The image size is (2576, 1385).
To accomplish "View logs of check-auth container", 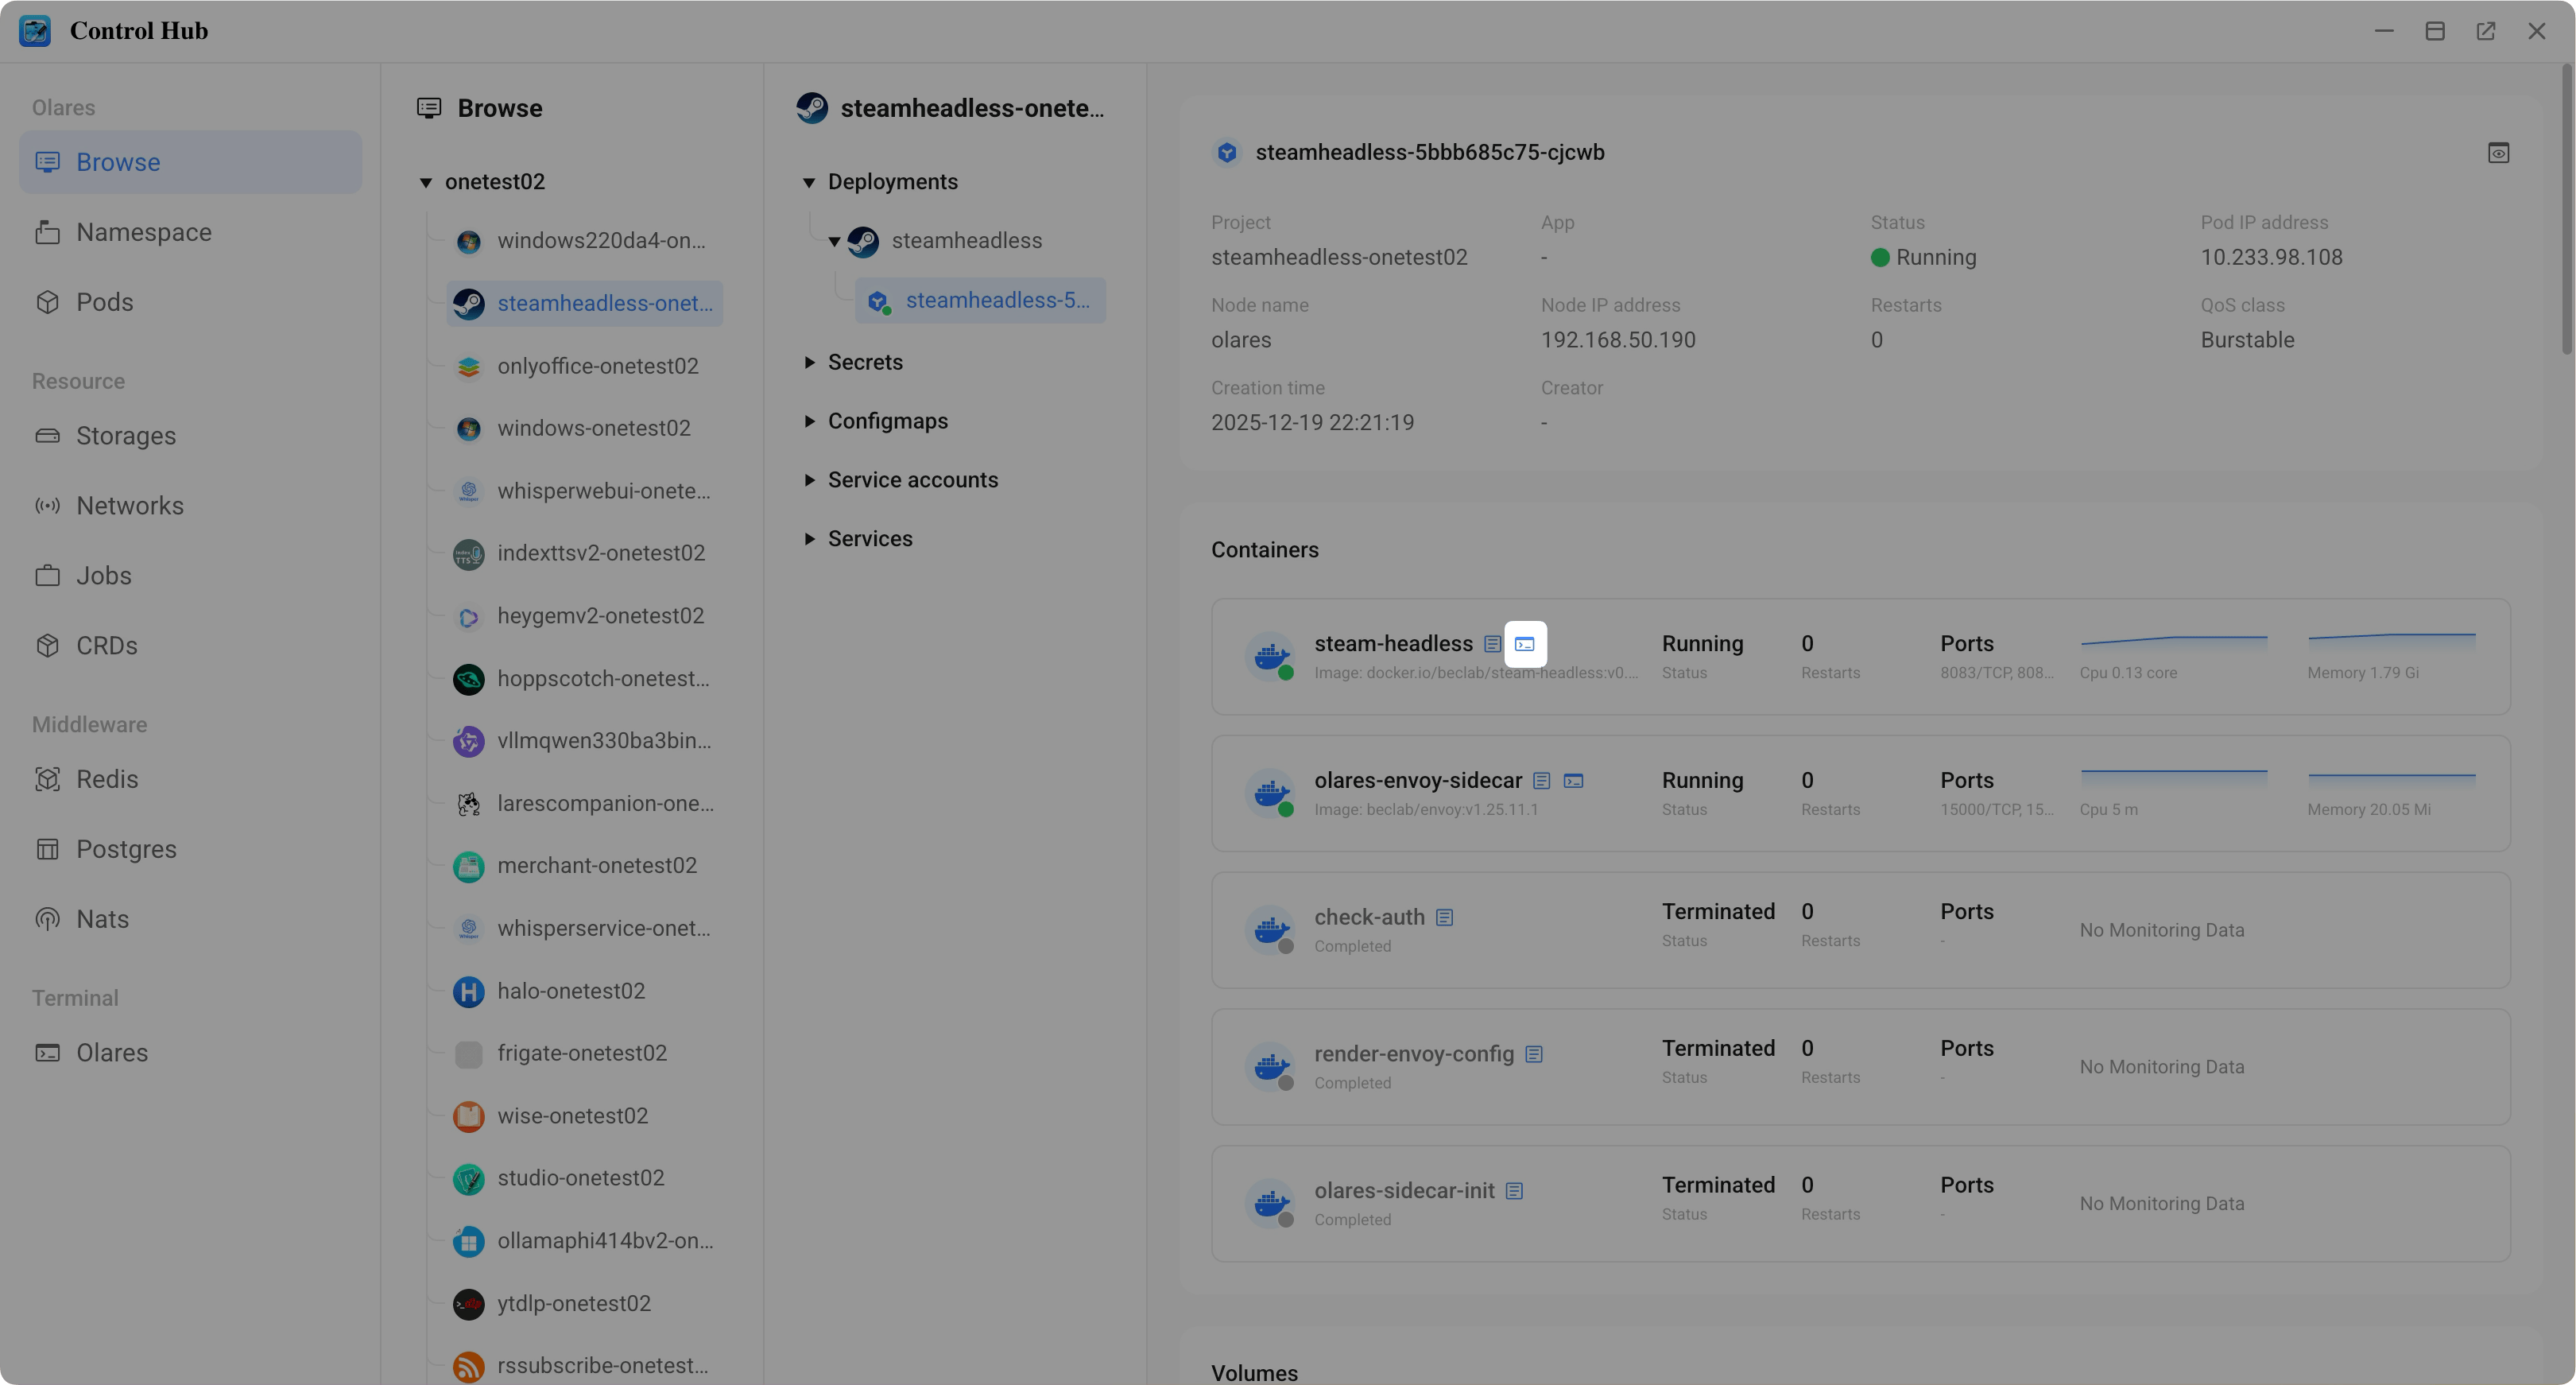I will tap(1444, 917).
